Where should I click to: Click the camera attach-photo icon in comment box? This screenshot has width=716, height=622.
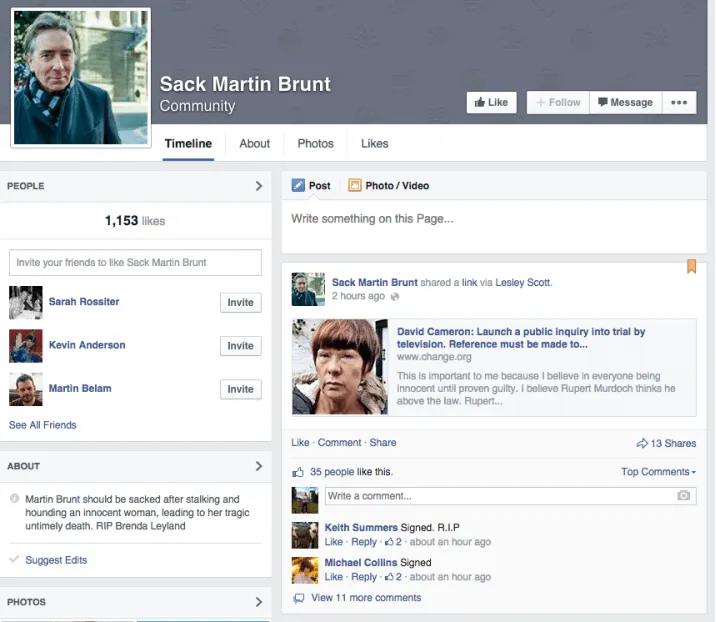tap(683, 495)
